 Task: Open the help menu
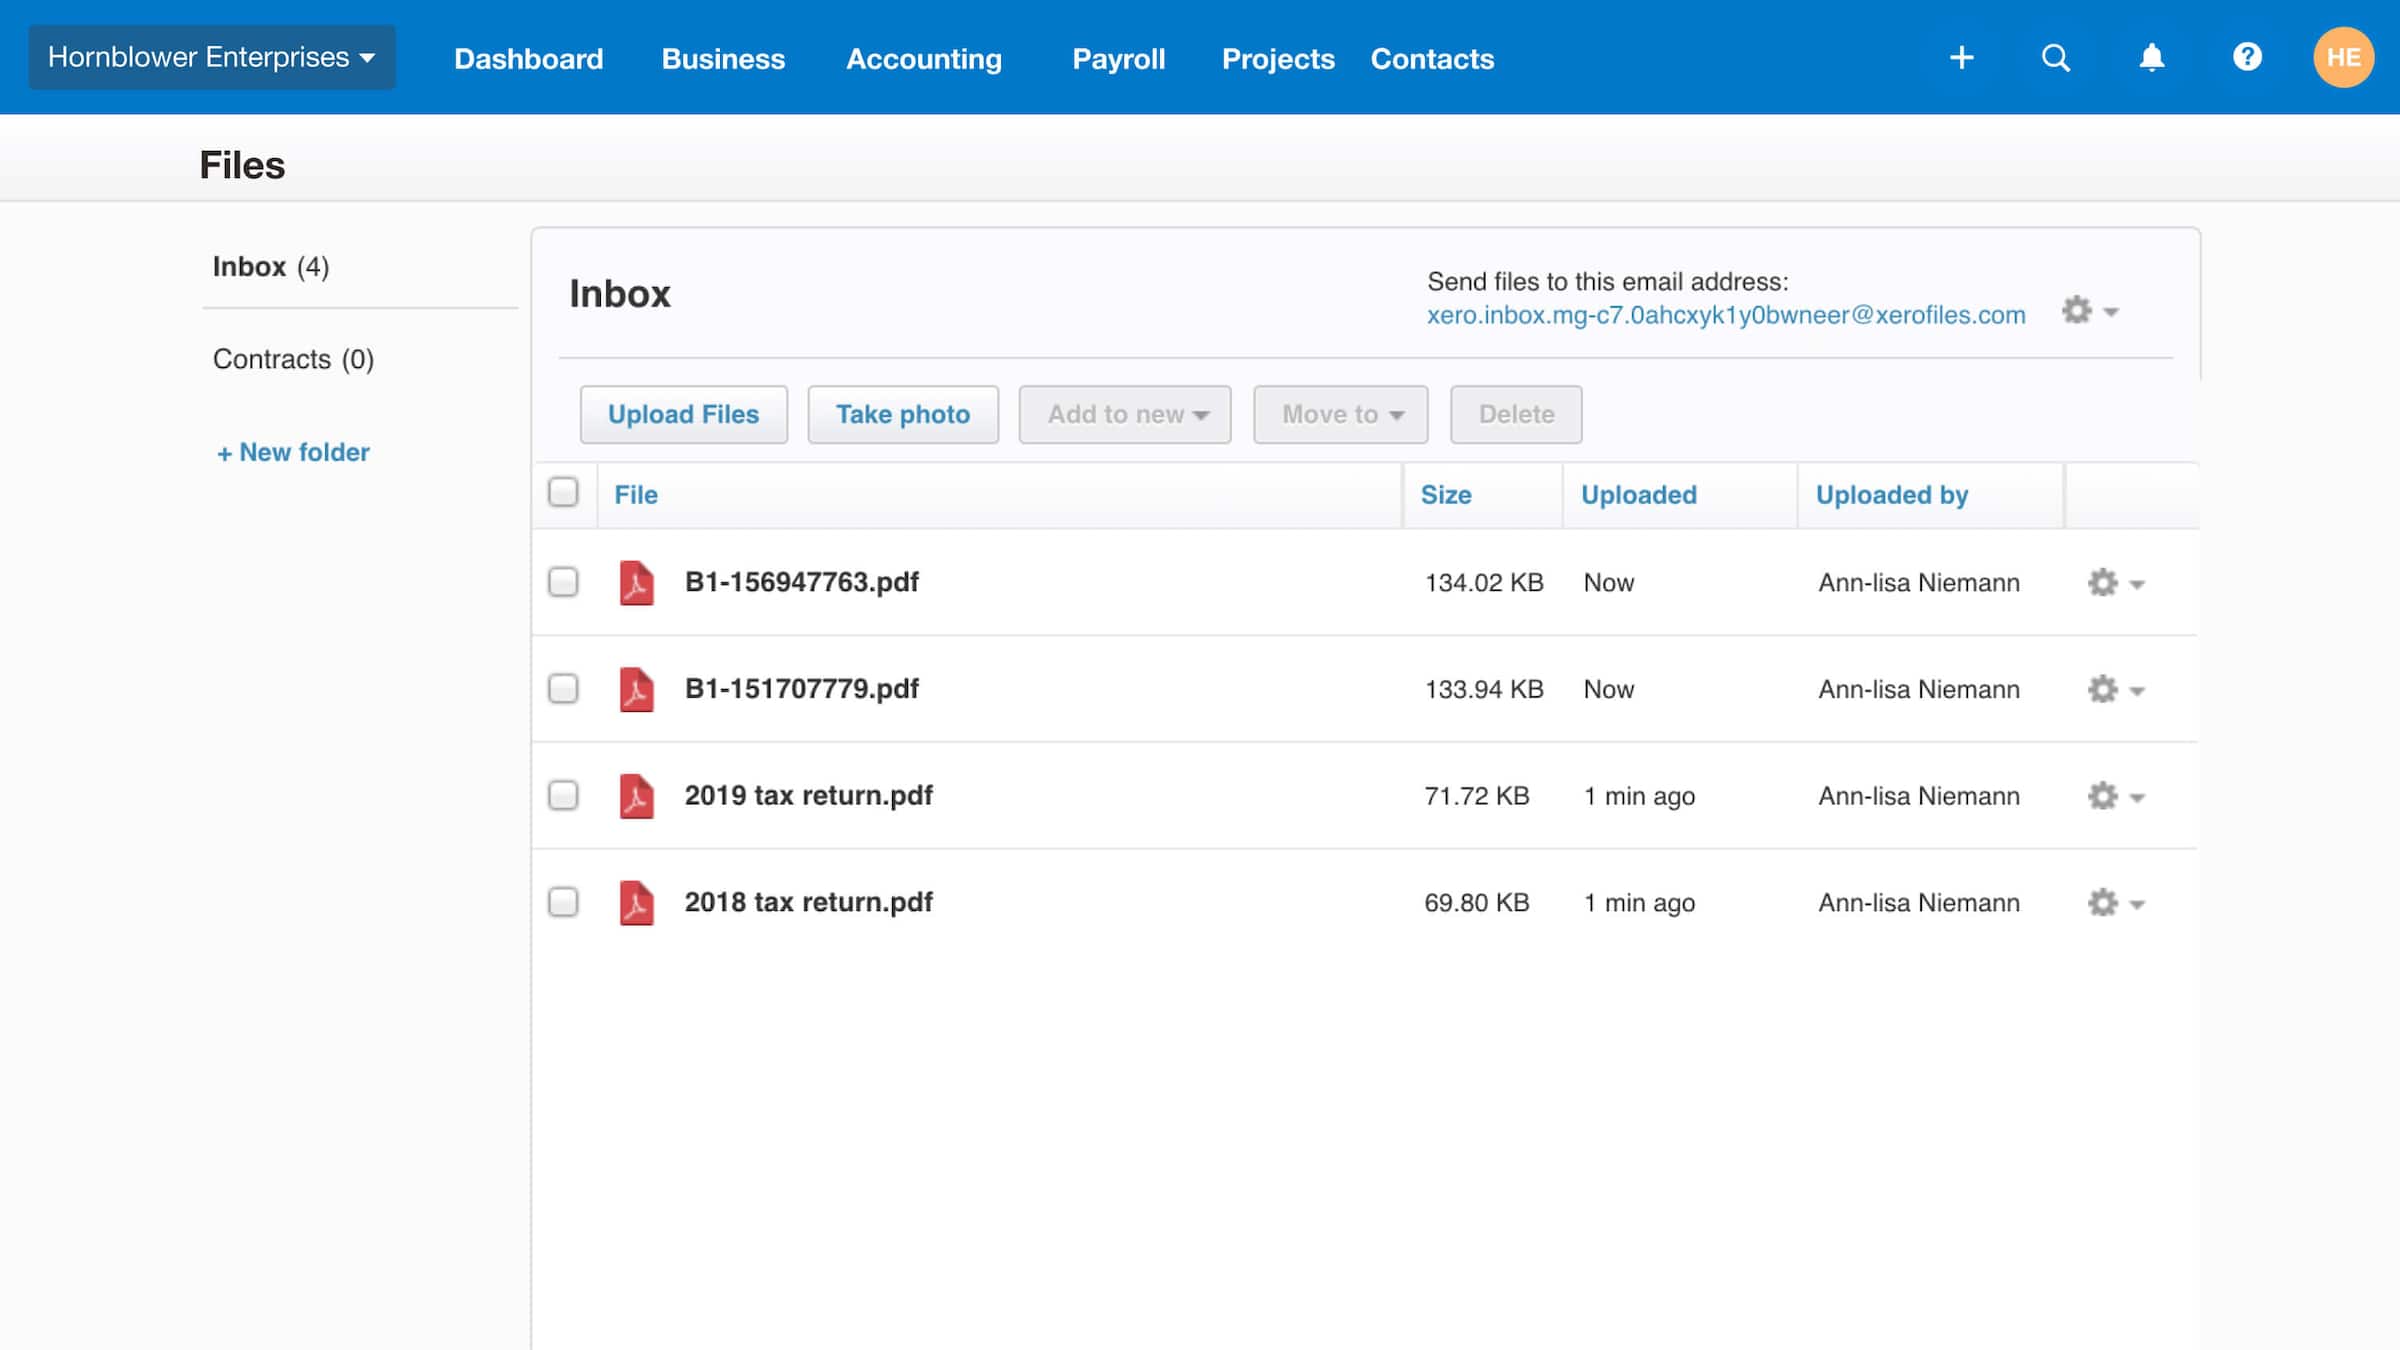pos(2247,57)
